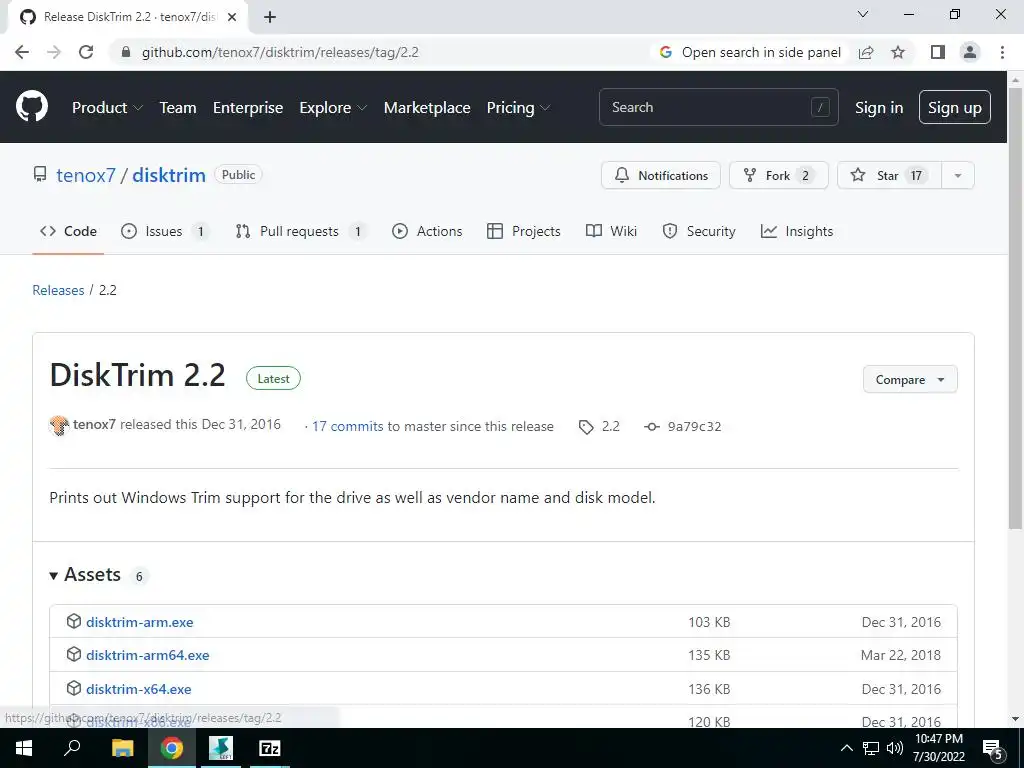Open the Chrome three-dot menu
The image size is (1024, 768).
(x=1002, y=52)
